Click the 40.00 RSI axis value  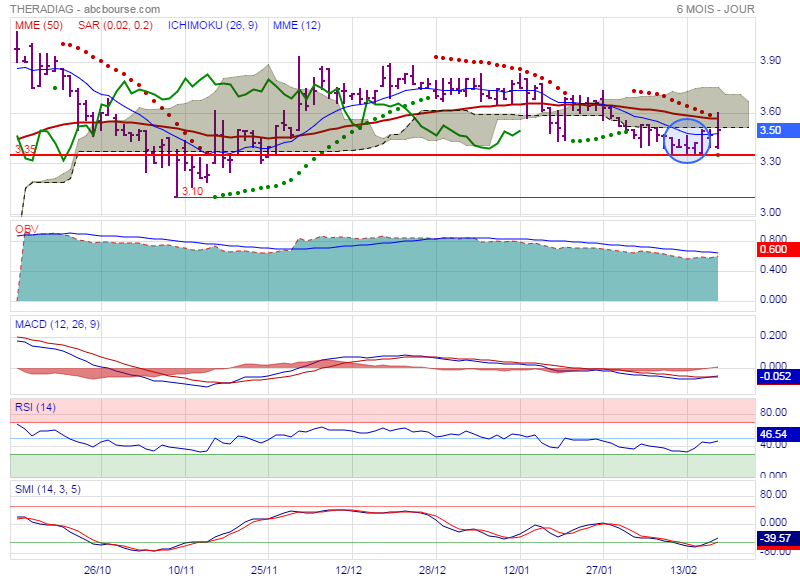pyautogui.click(x=773, y=445)
